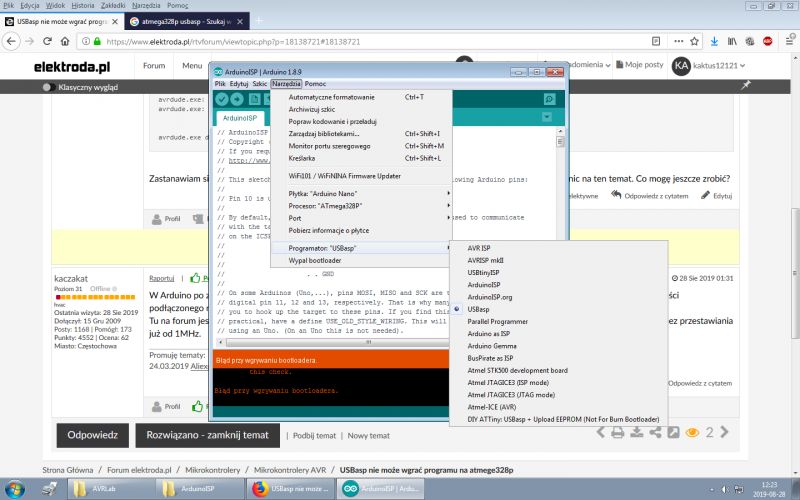This screenshot has height=500, width=800.
Task: Toggle Klasyczny wygląd switch
Action: [x=49, y=87]
